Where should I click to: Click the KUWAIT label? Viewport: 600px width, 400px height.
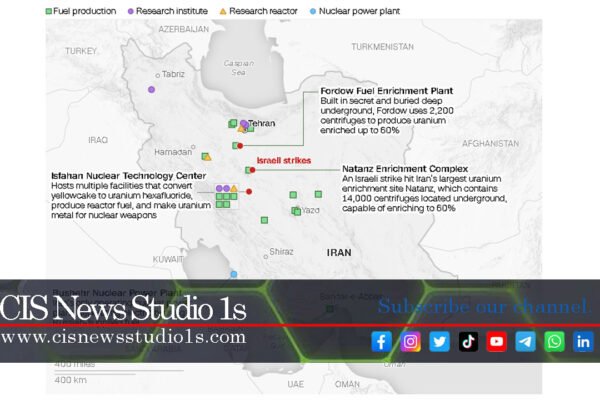tap(168, 259)
